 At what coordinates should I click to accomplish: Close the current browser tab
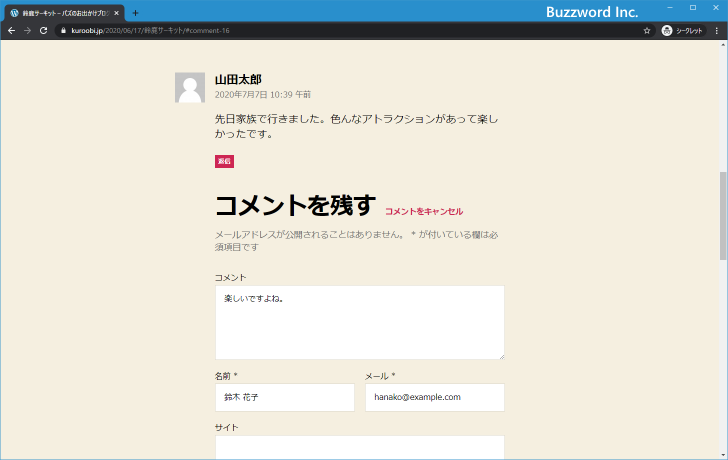coord(117,13)
